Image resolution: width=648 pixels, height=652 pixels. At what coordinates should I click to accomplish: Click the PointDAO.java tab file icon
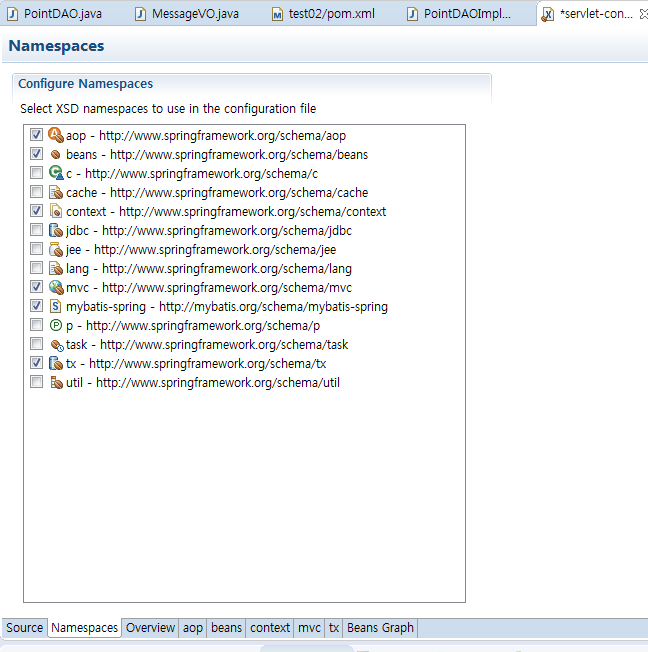[x=12, y=14]
